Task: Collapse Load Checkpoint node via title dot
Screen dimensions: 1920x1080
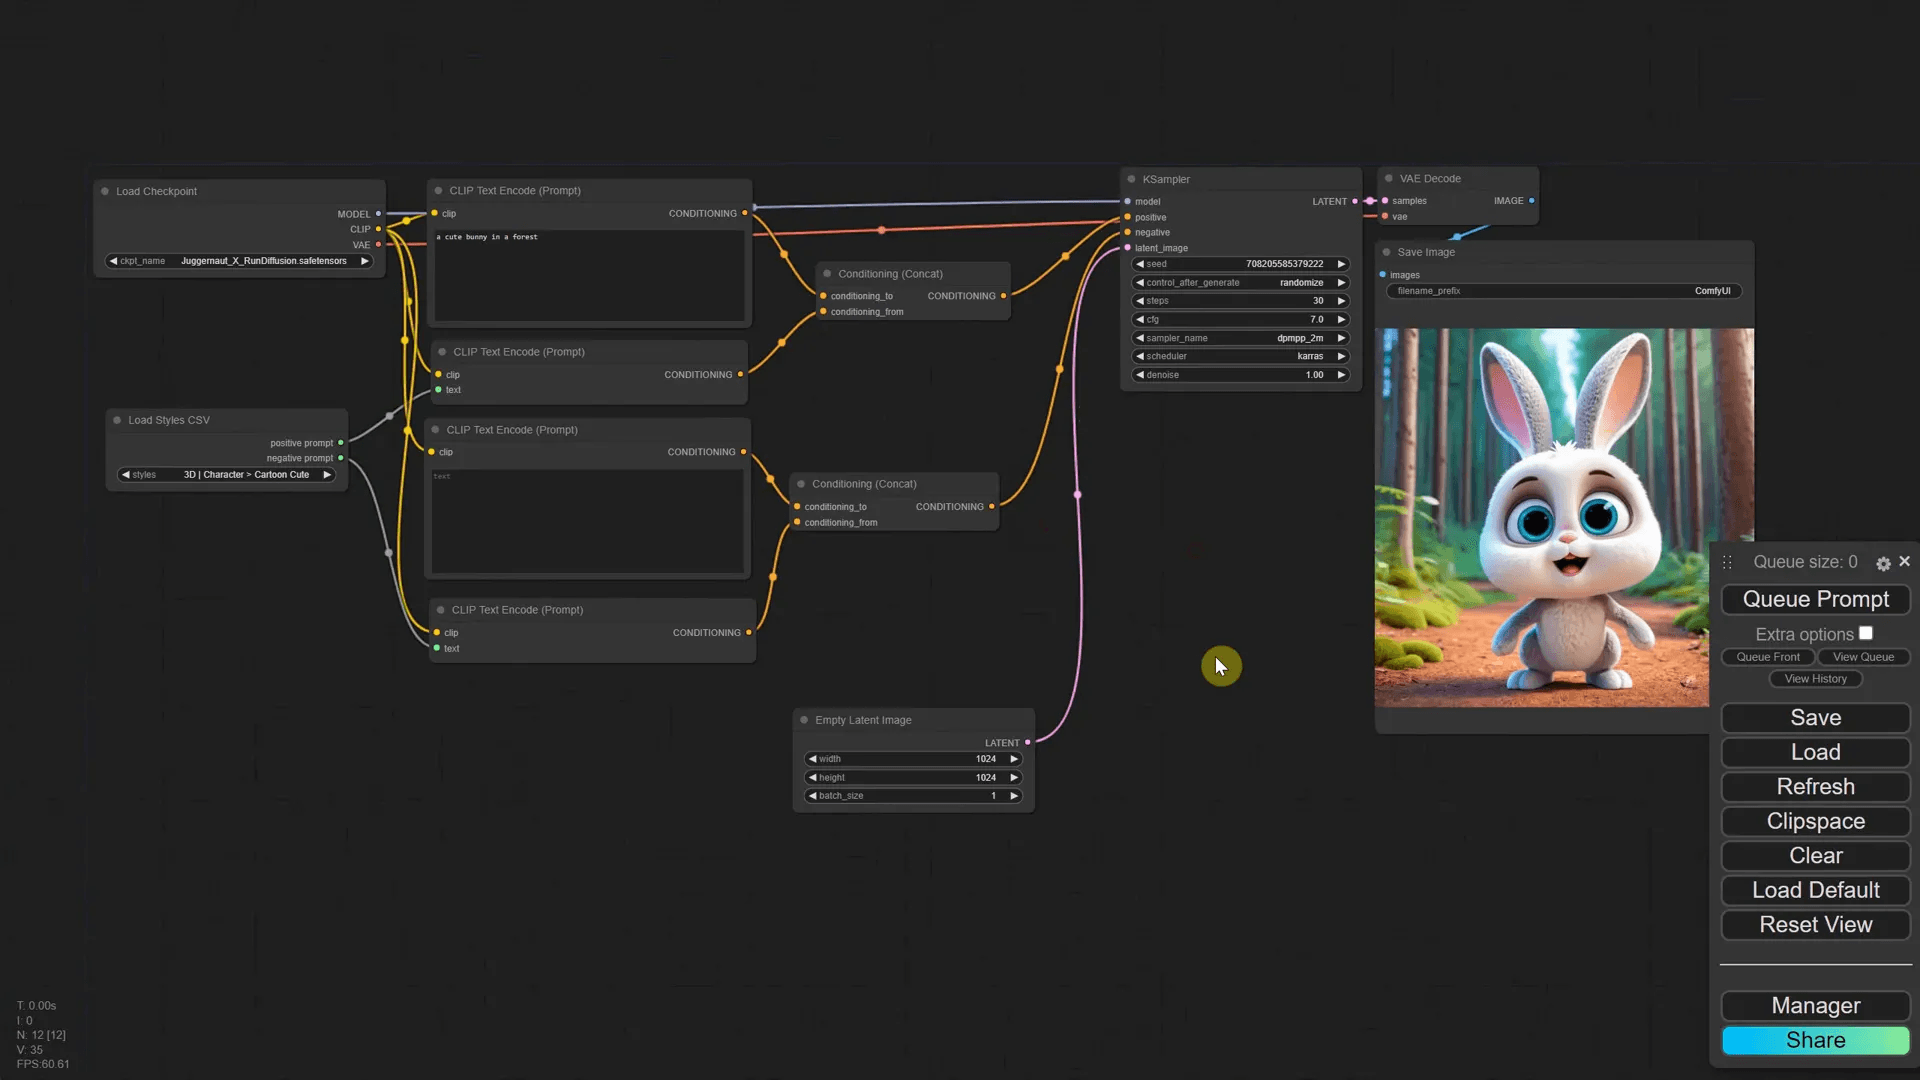Action: 105,191
